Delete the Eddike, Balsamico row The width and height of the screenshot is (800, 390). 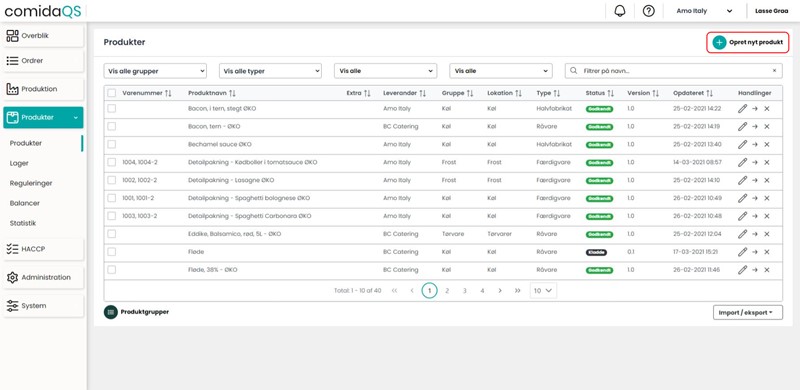pos(767,234)
